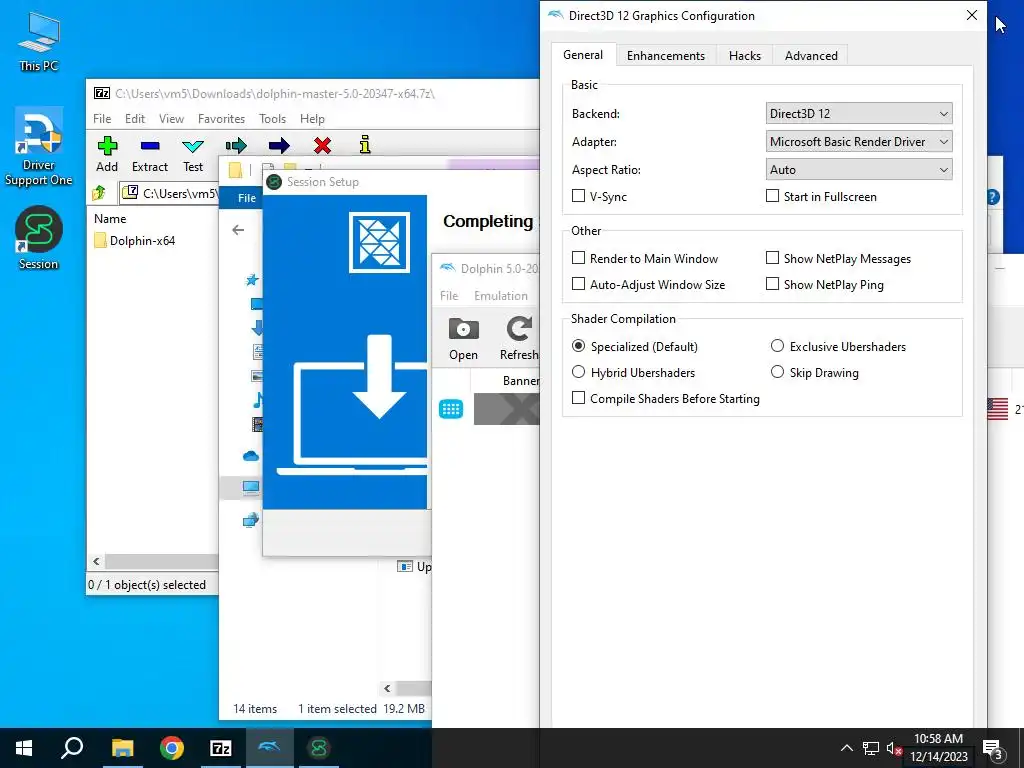Click the up-folder icon in 7-Zip address bar

[99, 193]
